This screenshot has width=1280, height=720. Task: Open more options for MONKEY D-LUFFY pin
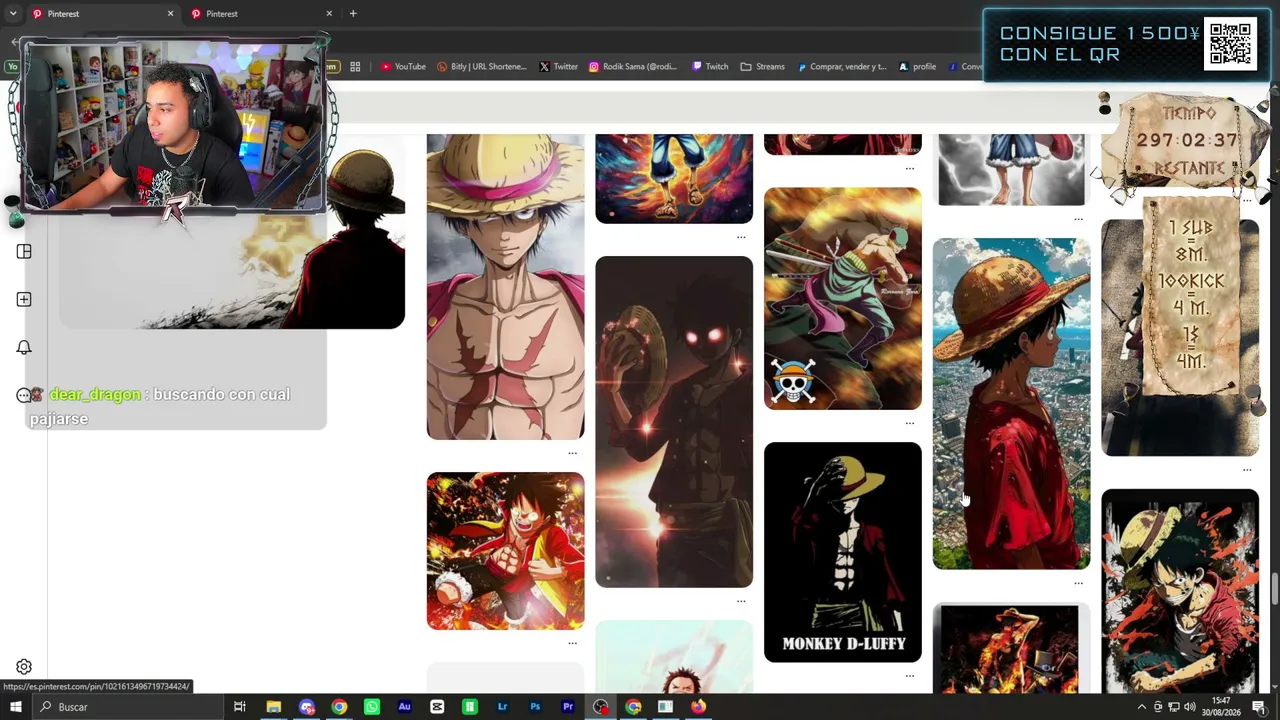[x=909, y=676]
